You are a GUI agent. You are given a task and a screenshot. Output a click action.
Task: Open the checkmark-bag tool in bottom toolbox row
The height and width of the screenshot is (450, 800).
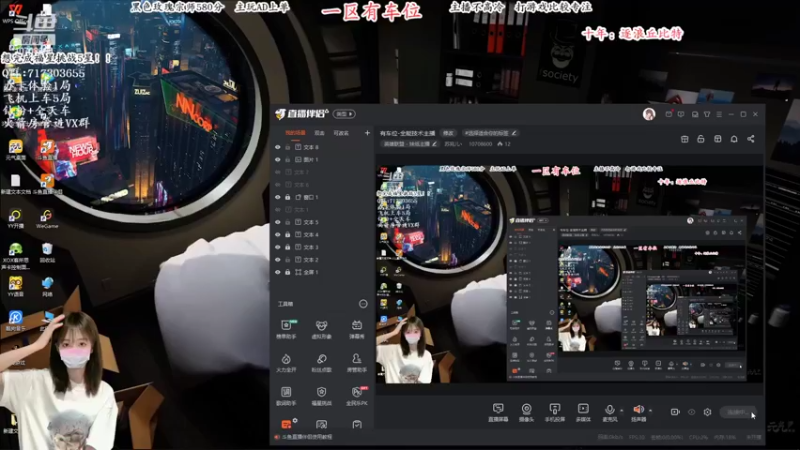(357, 424)
